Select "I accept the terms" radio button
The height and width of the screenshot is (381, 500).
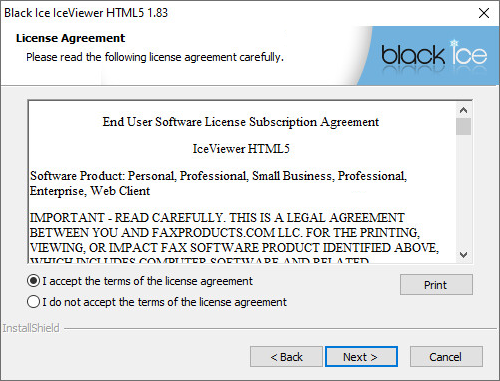[34, 281]
